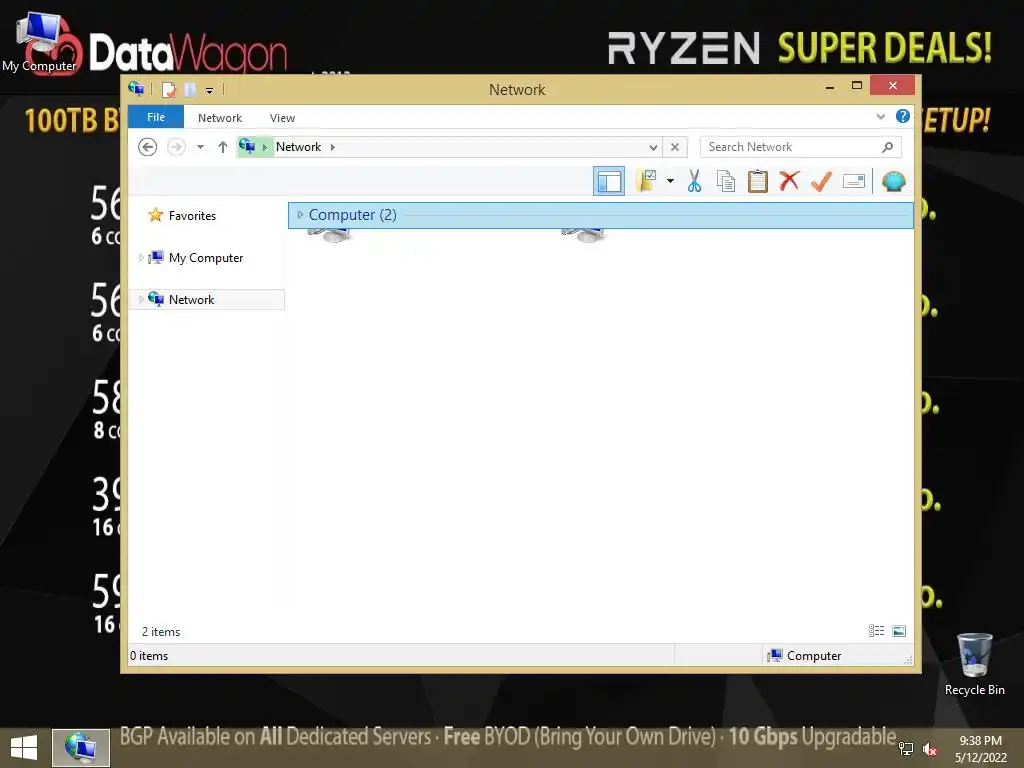Expand the Computer (2) group arrow
The height and width of the screenshot is (768, 1024).
tap(300, 215)
